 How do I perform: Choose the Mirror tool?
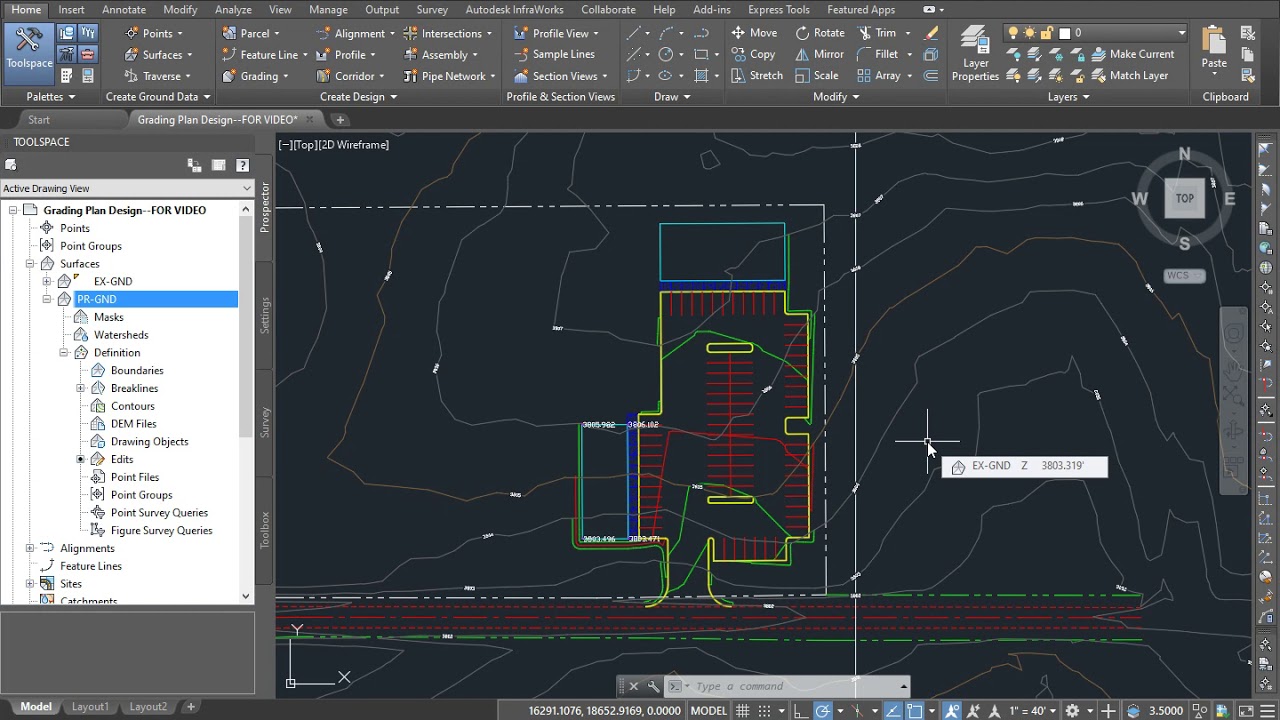click(x=820, y=54)
